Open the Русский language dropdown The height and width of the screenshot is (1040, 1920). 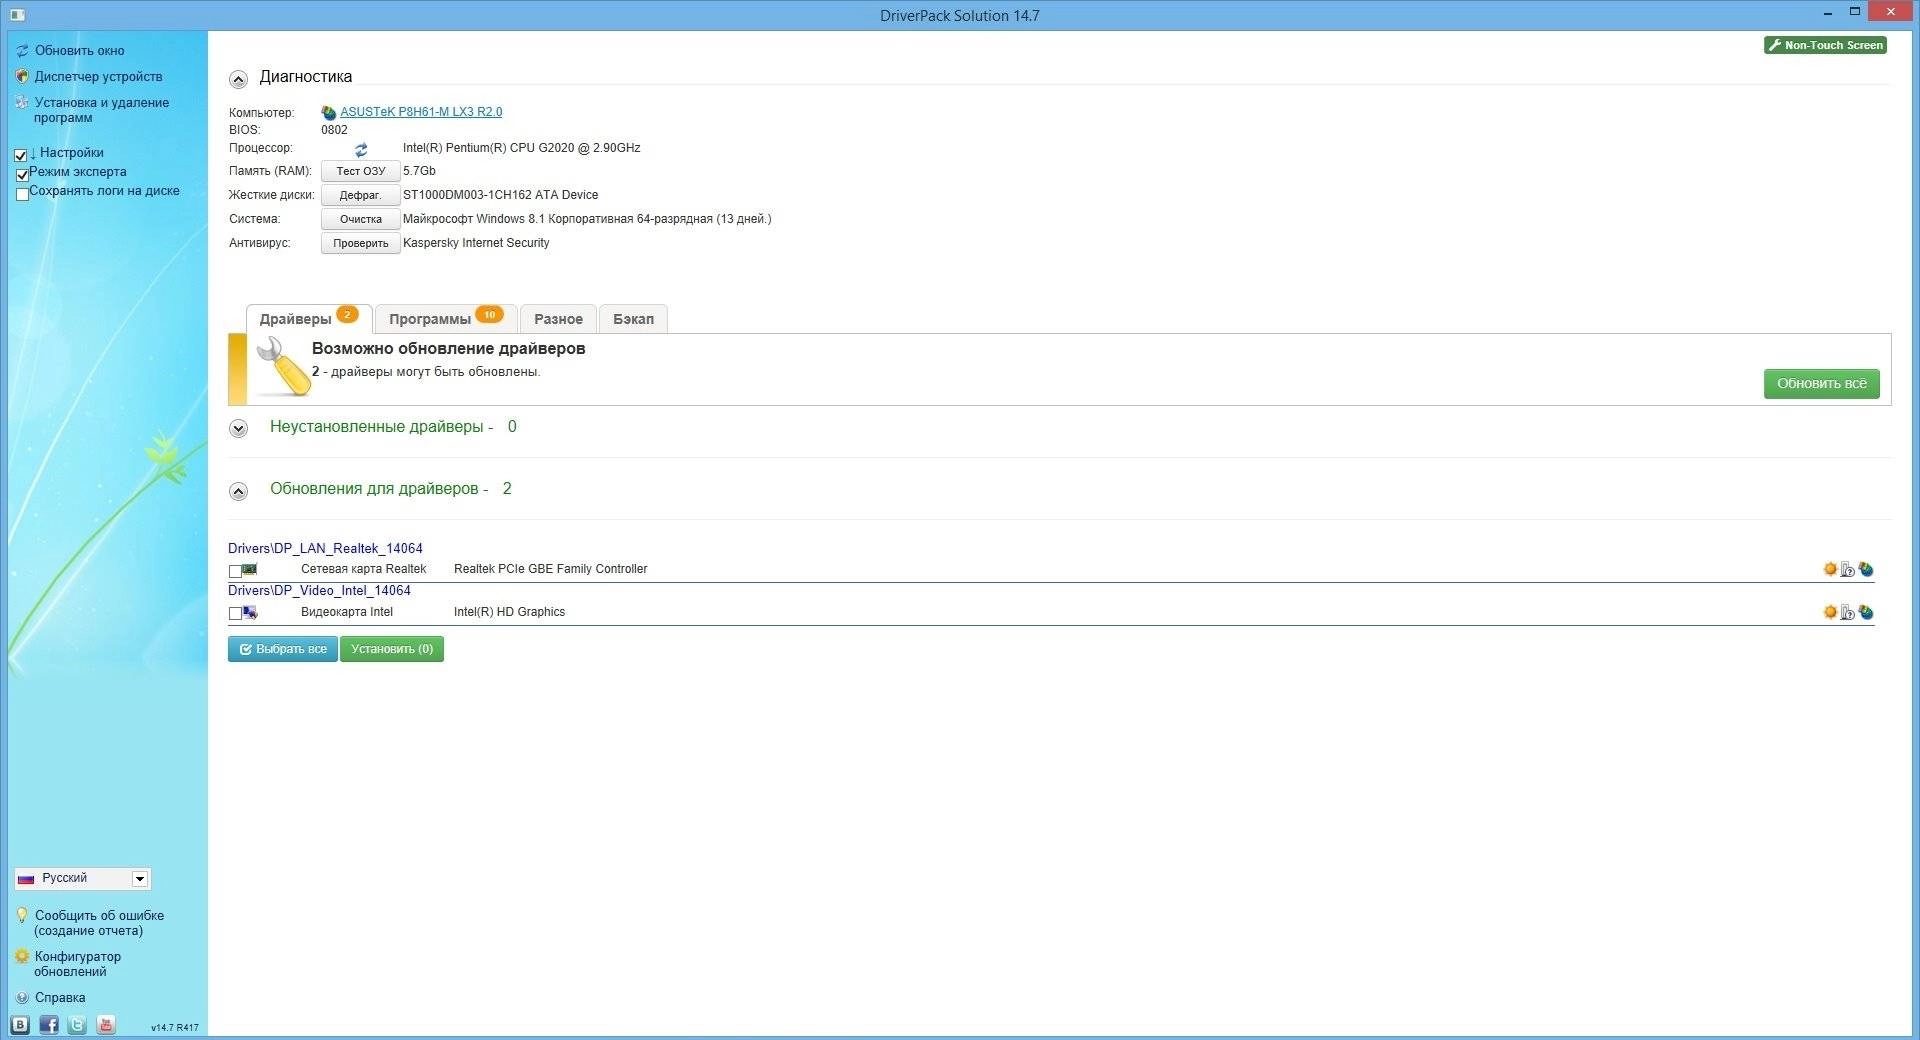point(83,878)
